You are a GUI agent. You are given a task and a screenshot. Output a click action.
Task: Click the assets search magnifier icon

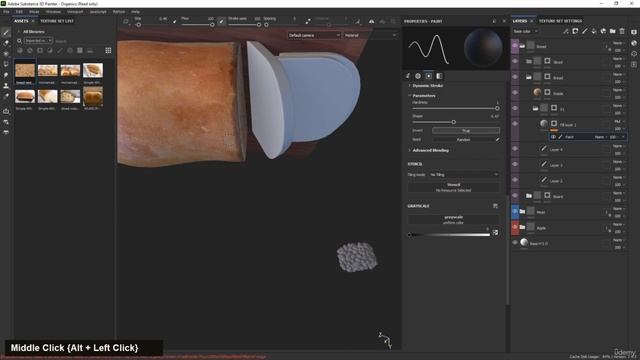tap(19, 41)
